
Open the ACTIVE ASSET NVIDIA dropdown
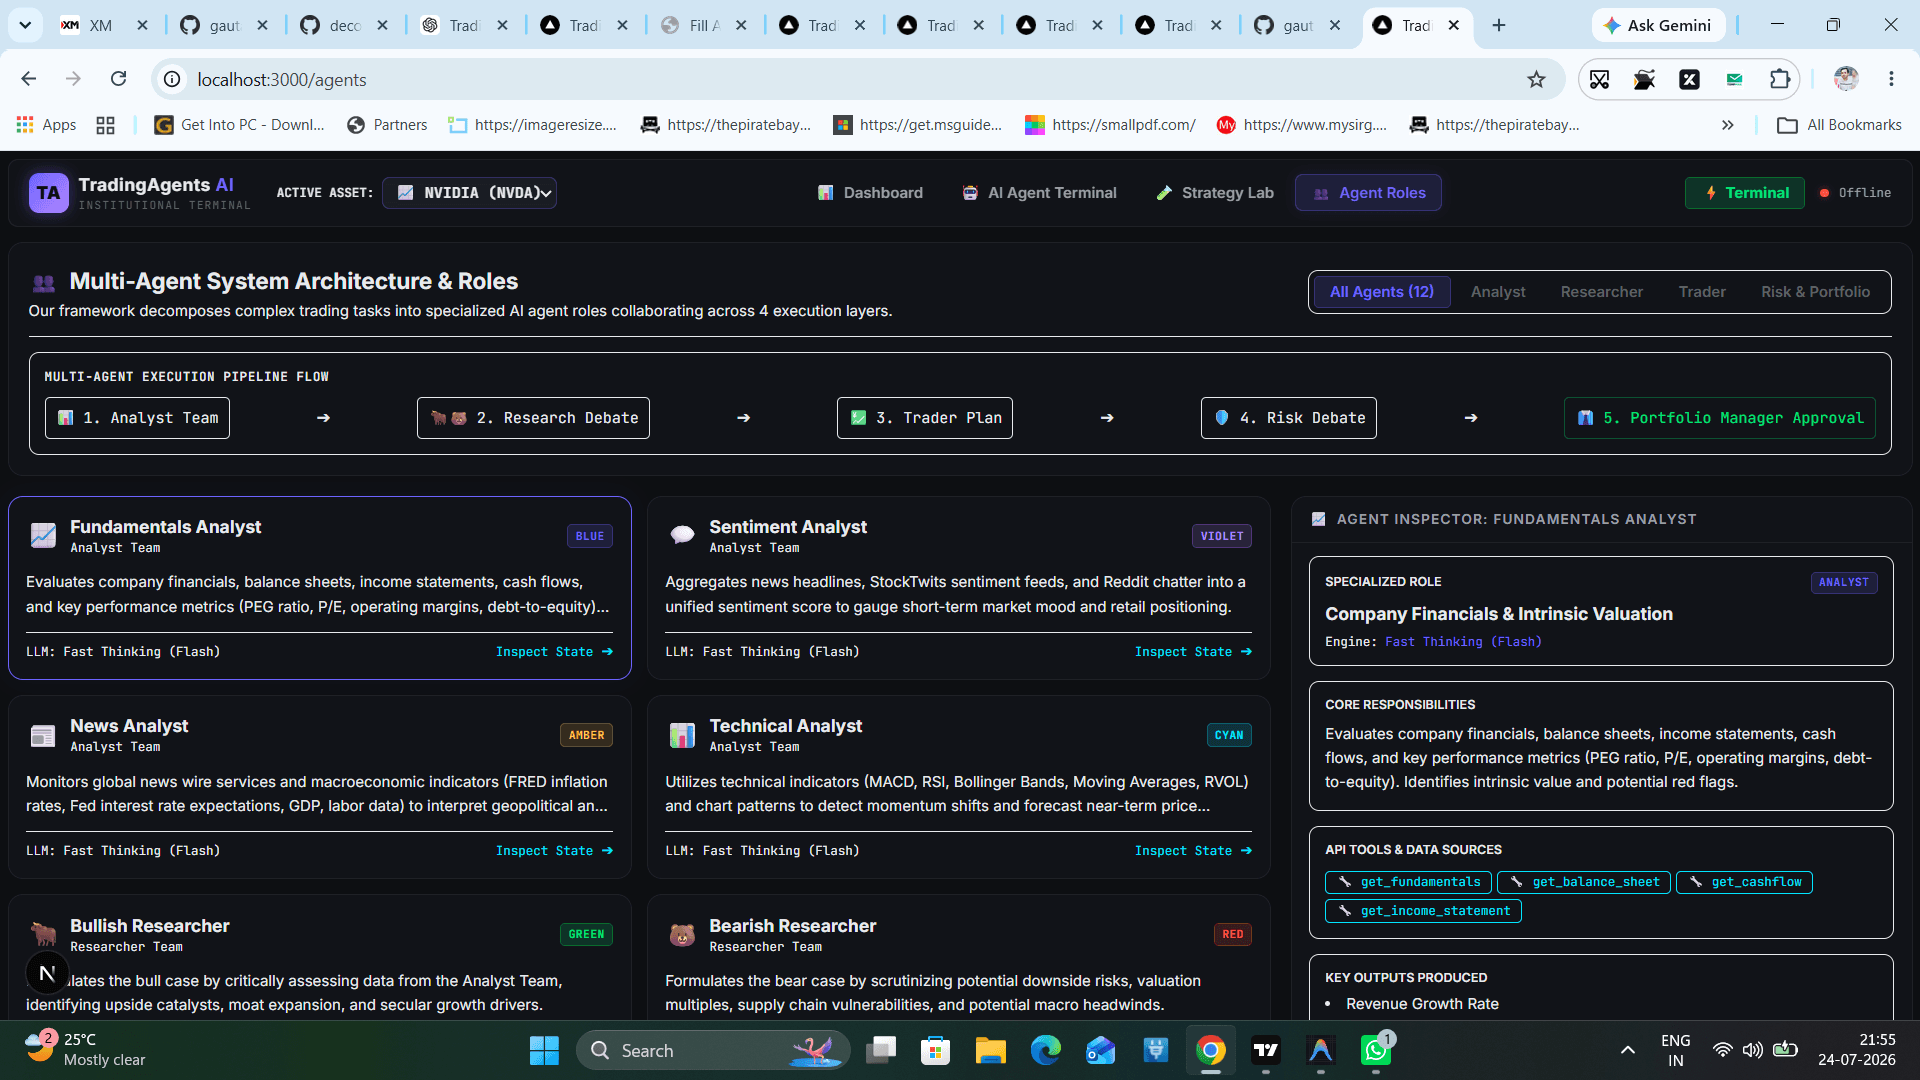[x=469, y=193]
